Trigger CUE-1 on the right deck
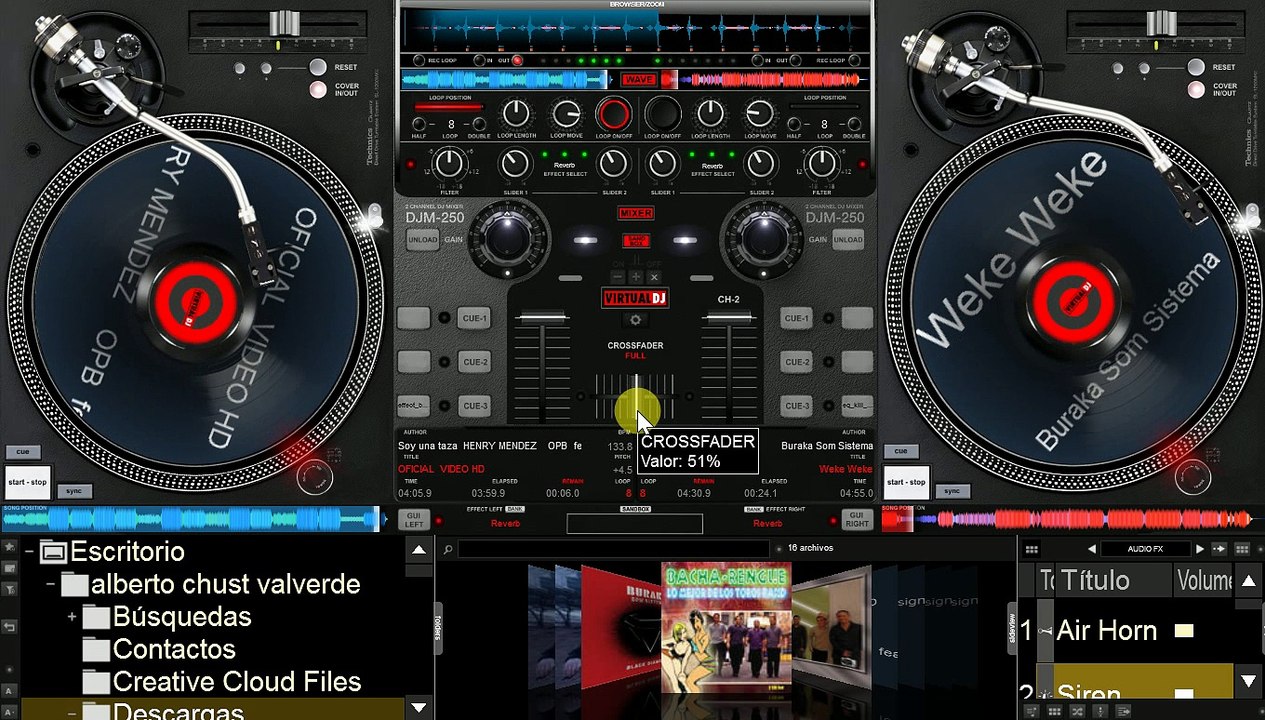This screenshot has width=1265, height=720. 797,318
